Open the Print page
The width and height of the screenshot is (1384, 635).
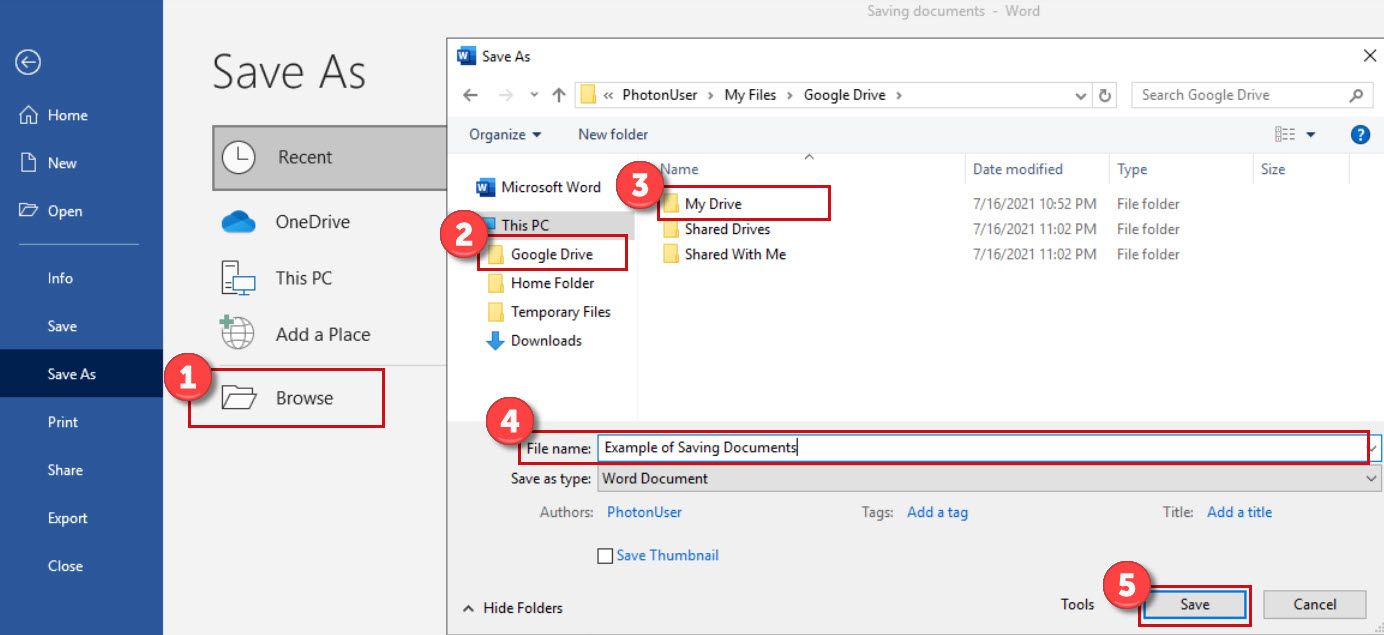[63, 422]
